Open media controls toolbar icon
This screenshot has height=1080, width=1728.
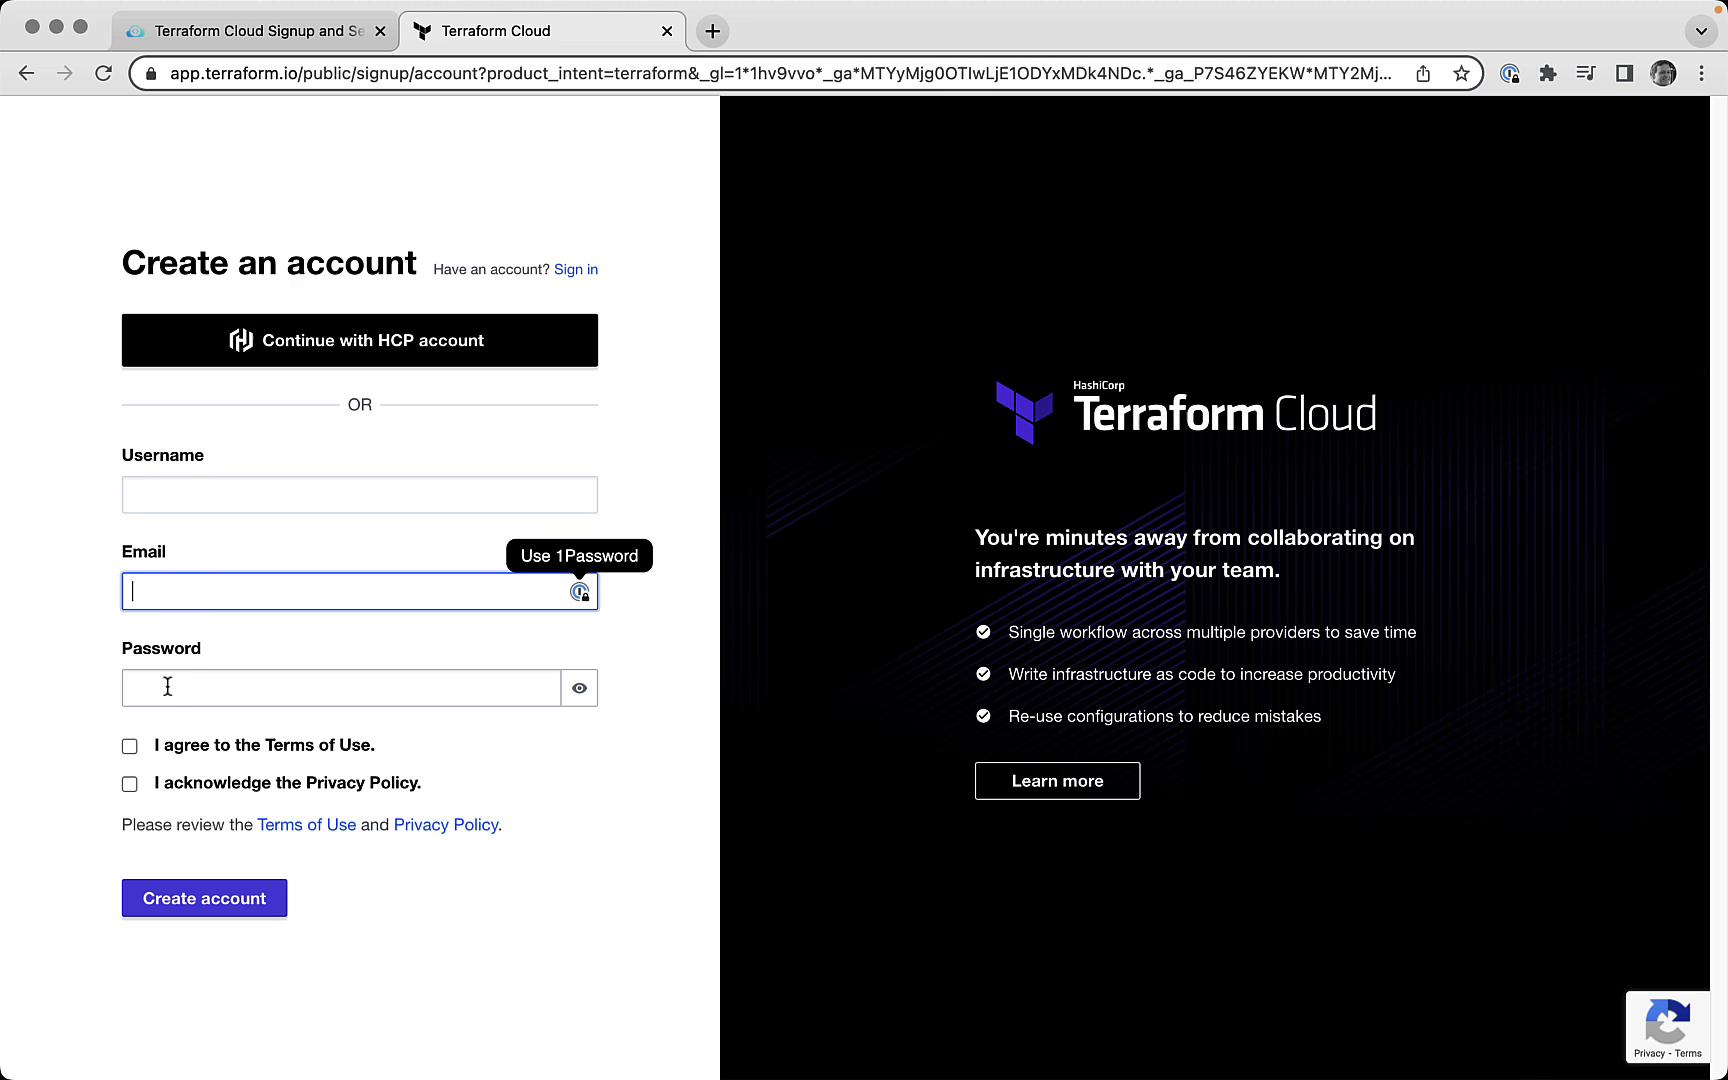click(1586, 73)
